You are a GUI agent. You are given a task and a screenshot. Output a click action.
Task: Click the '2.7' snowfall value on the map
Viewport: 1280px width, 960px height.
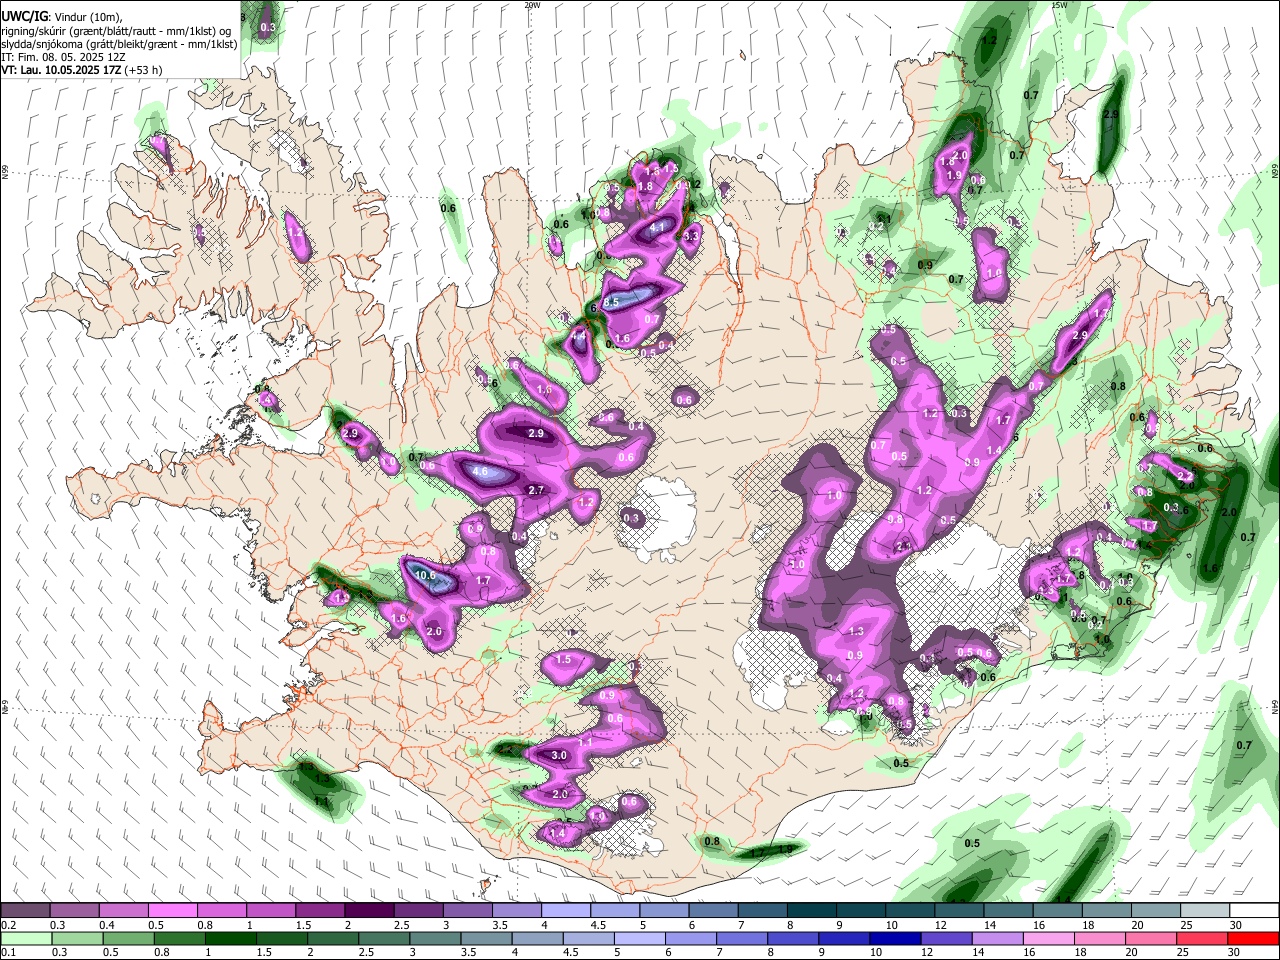tap(535, 490)
